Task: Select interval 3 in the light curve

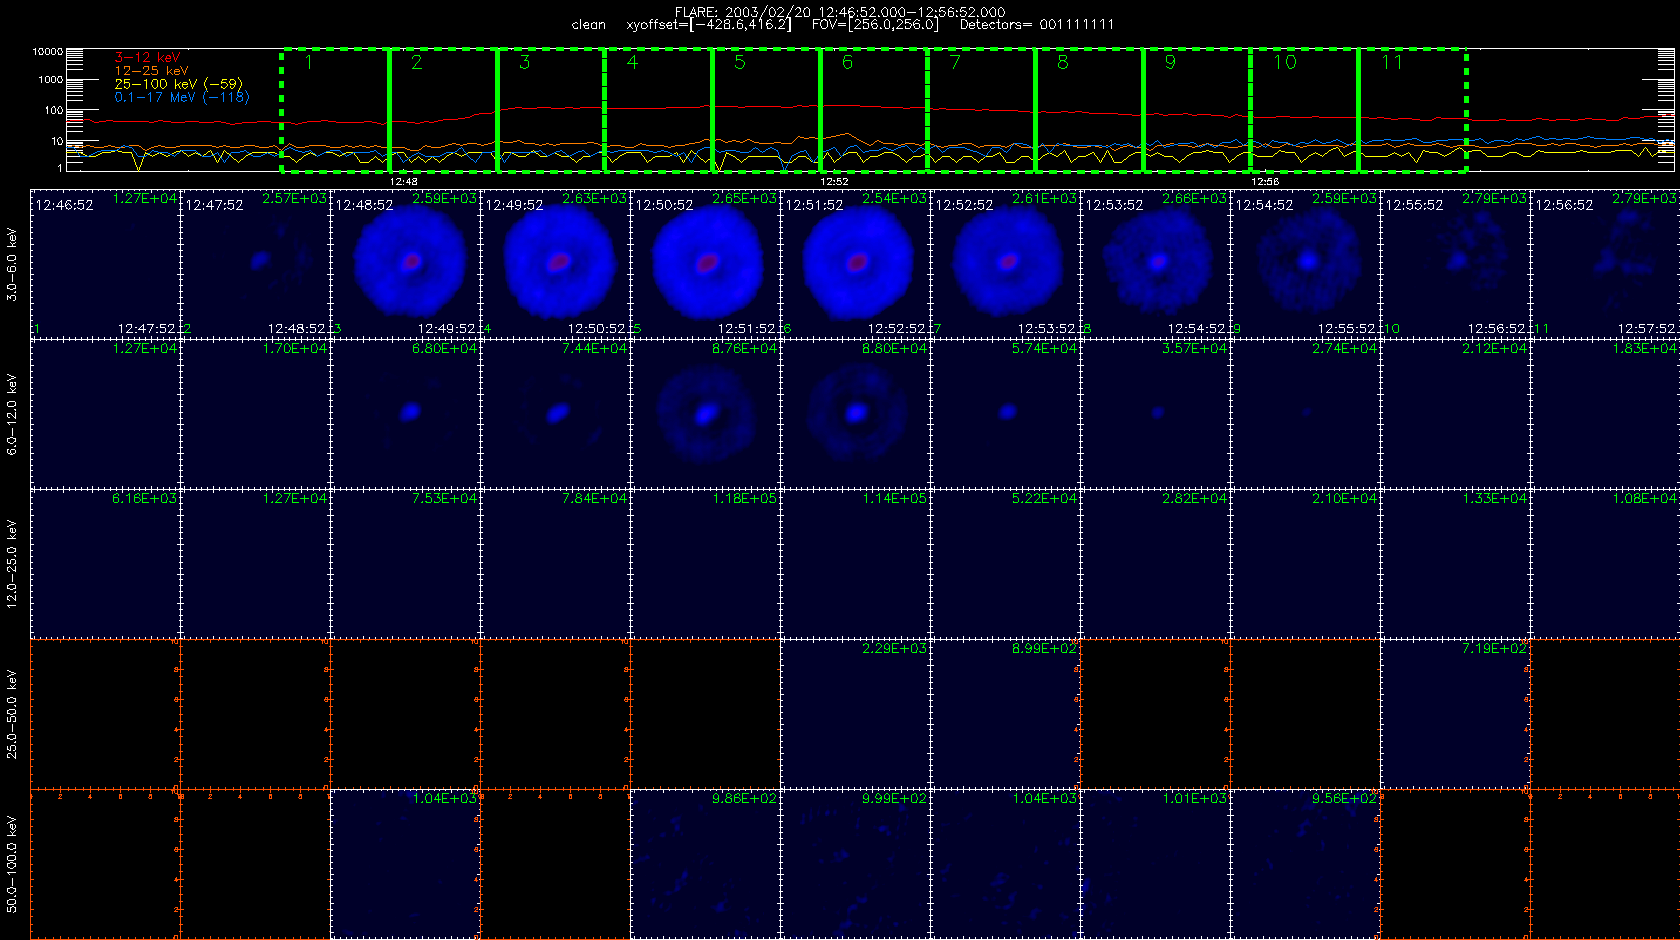Action: click(551, 110)
